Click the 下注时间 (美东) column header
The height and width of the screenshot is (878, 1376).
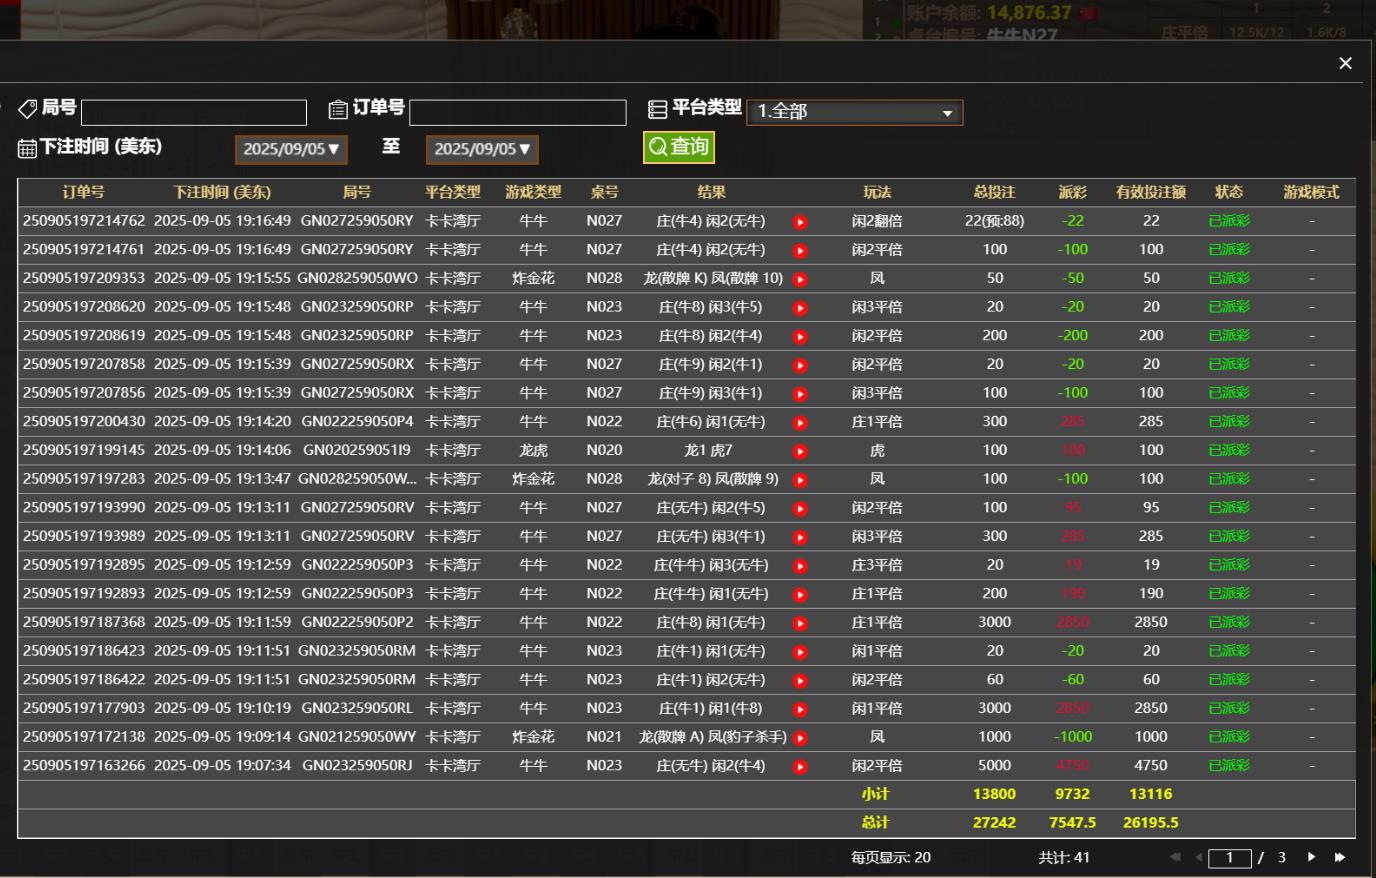click(x=222, y=192)
